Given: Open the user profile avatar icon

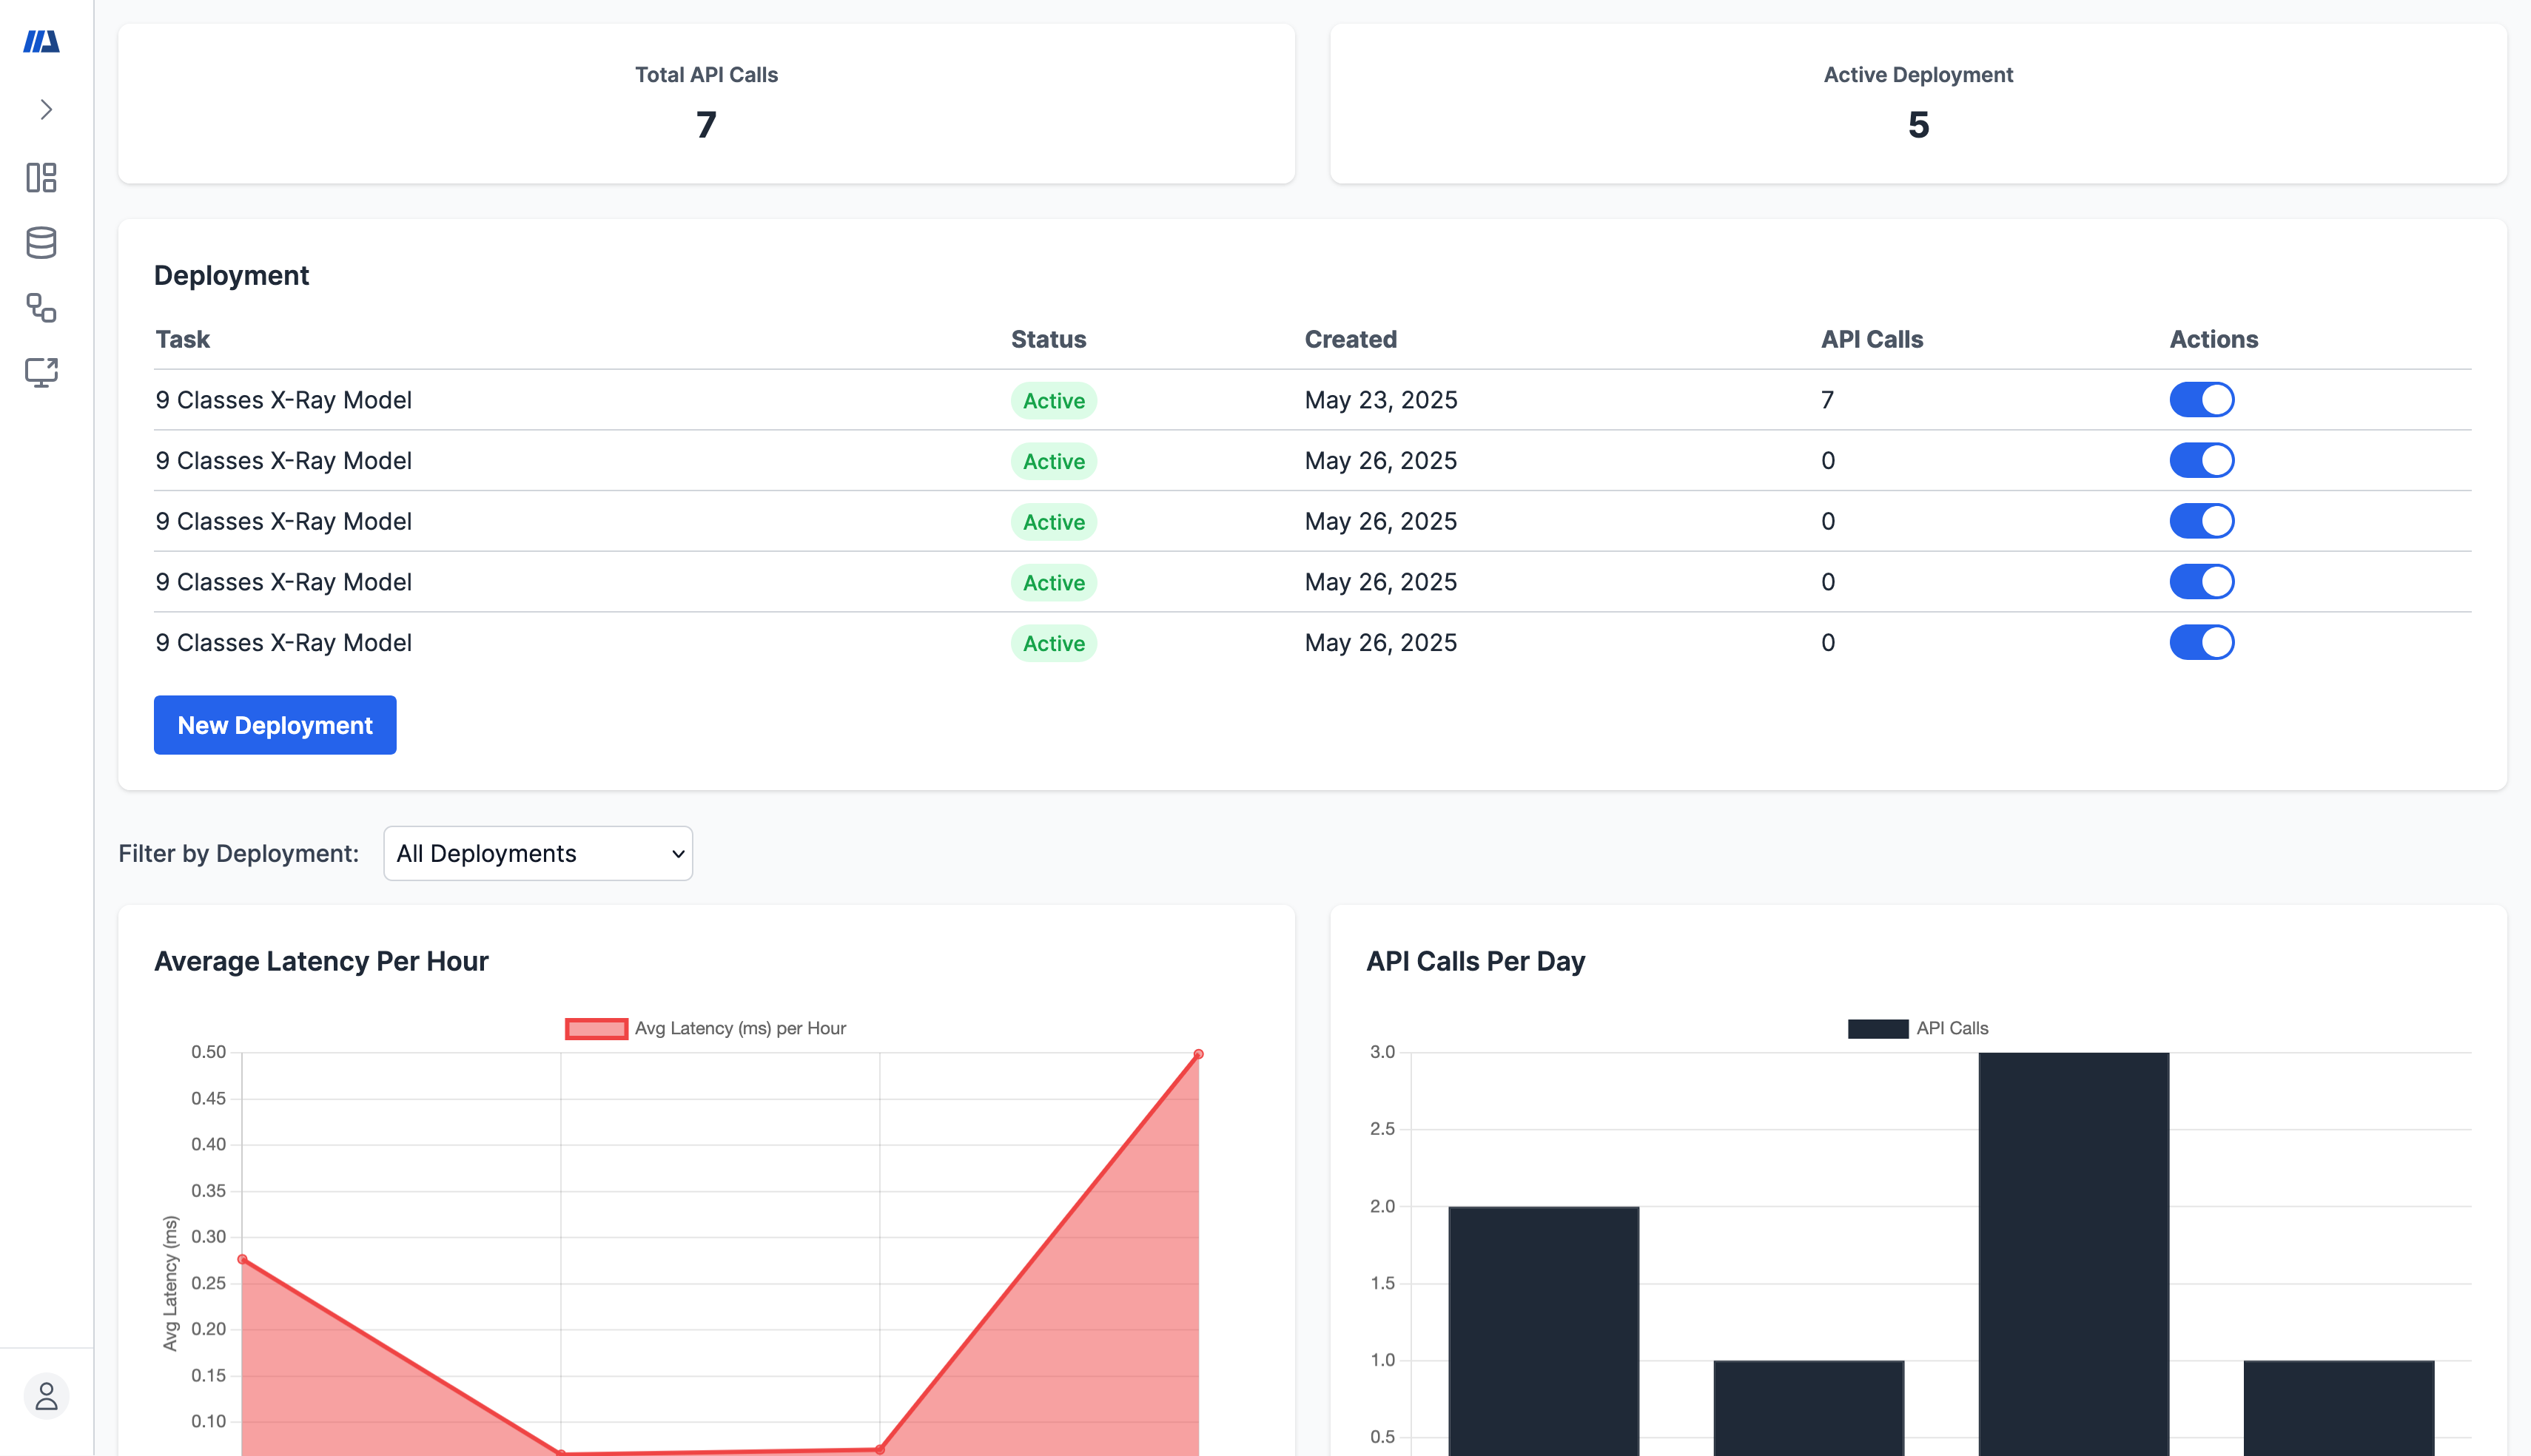Looking at the screenshot, I should tap(46, 1395).
